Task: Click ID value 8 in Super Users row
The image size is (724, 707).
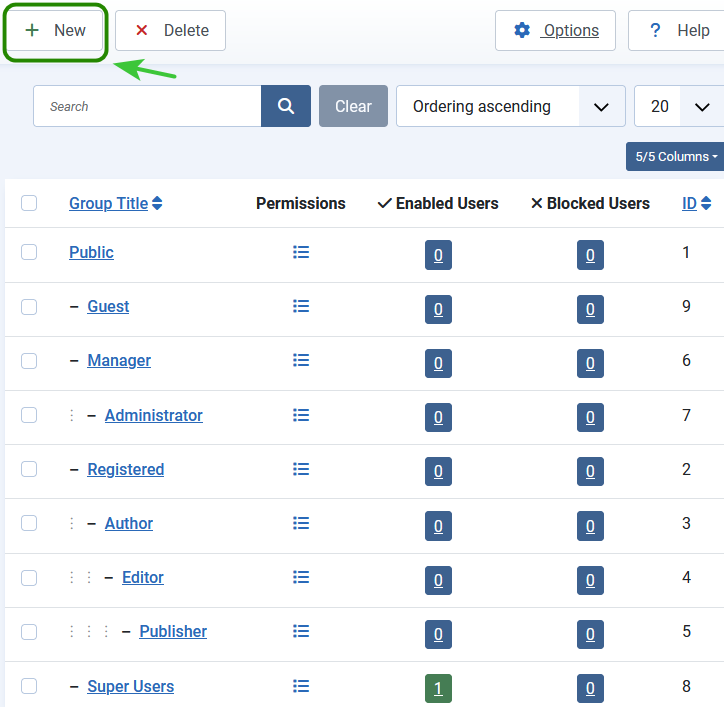Action: [686, 686]
